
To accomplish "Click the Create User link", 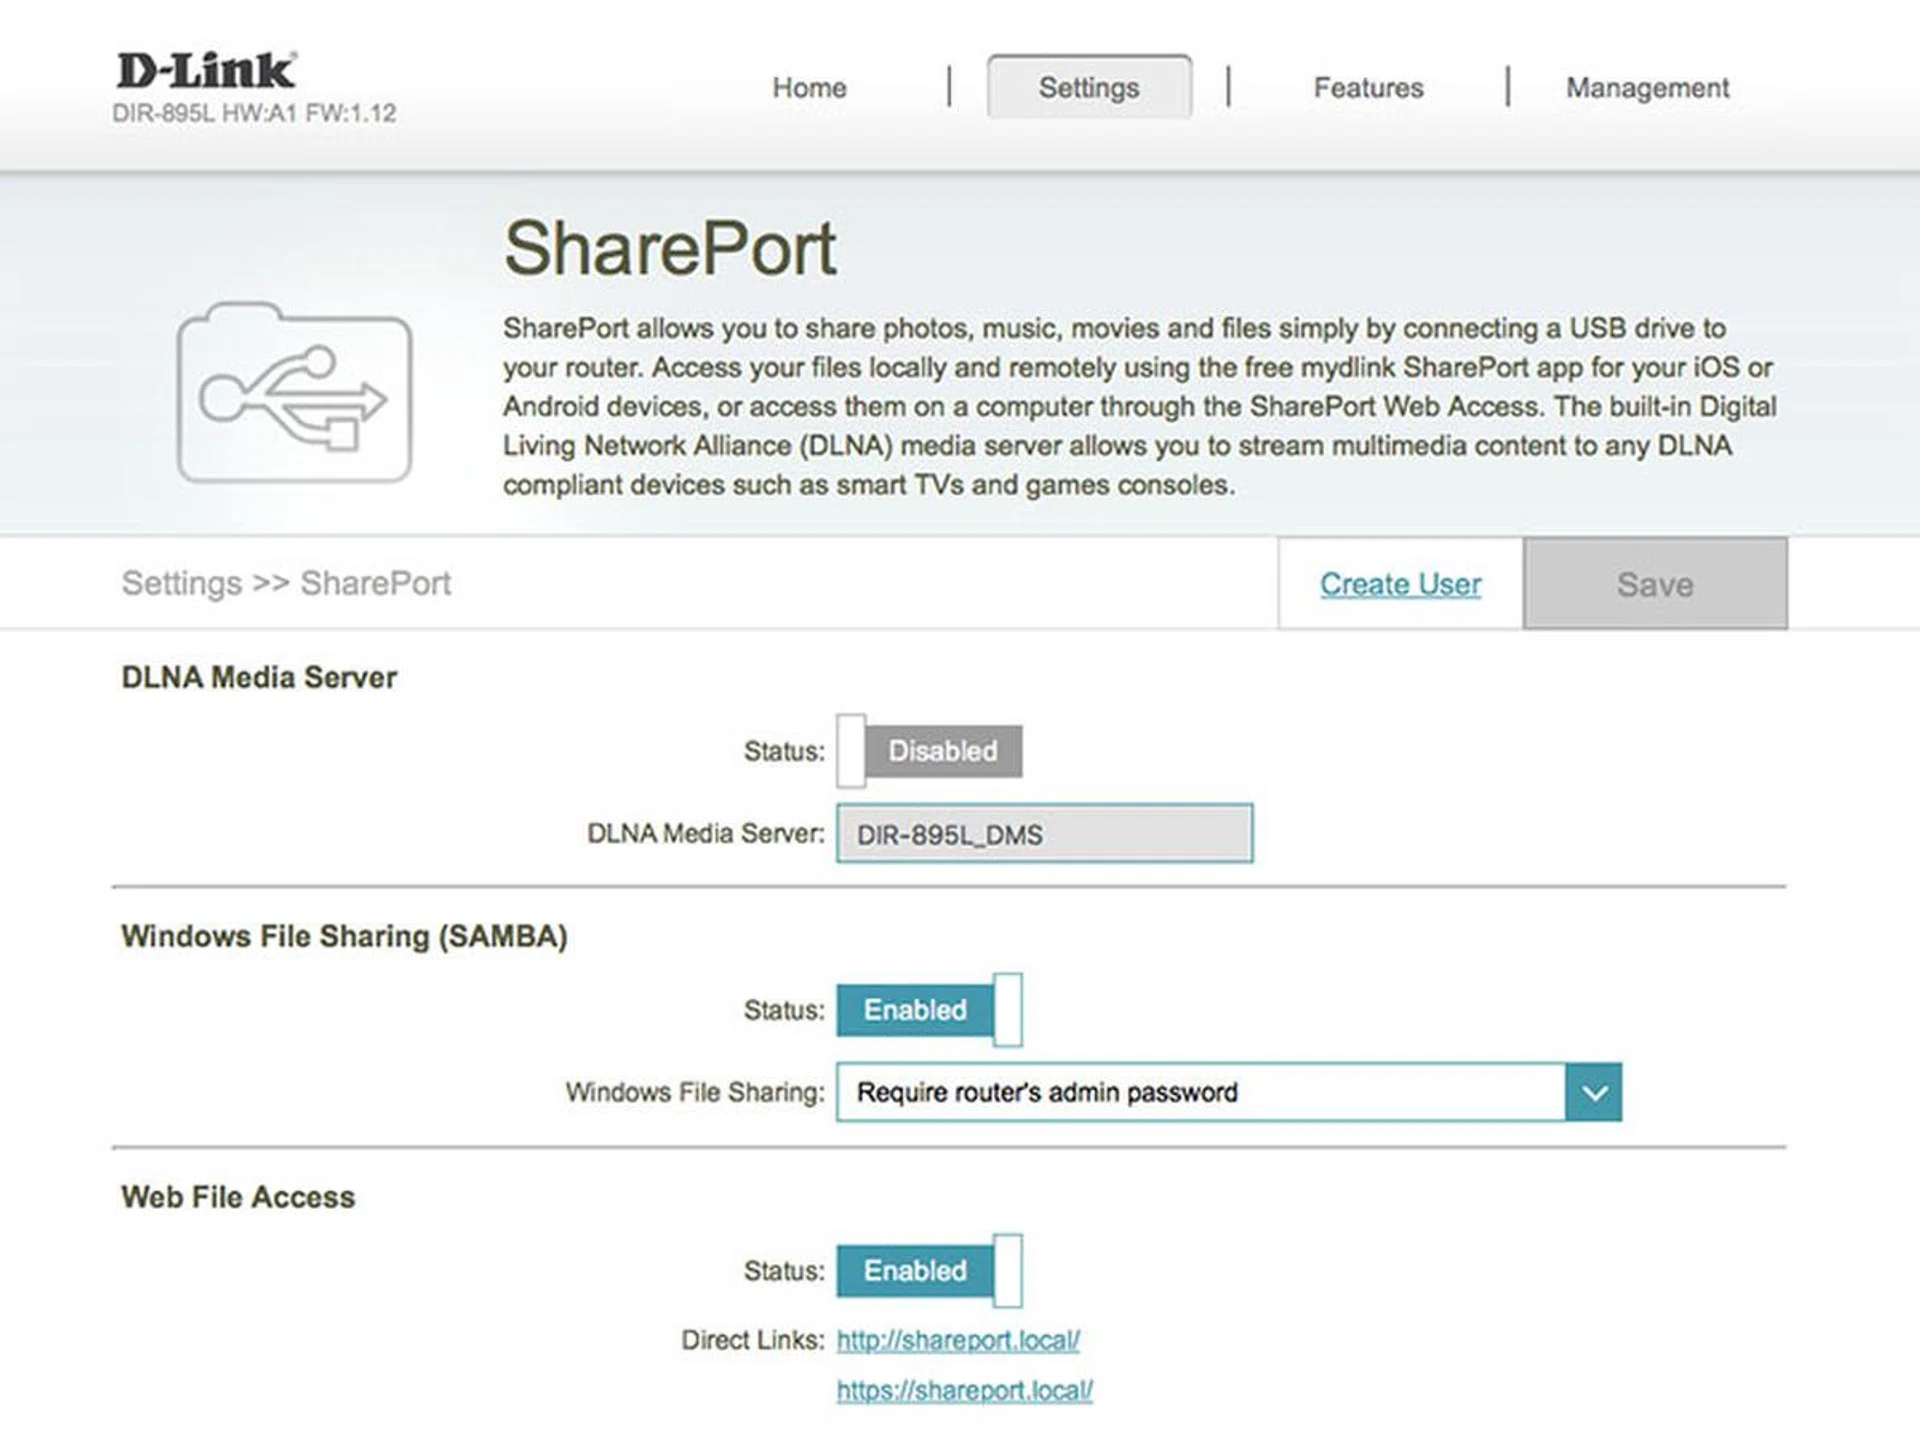I will pos(1400,584).
